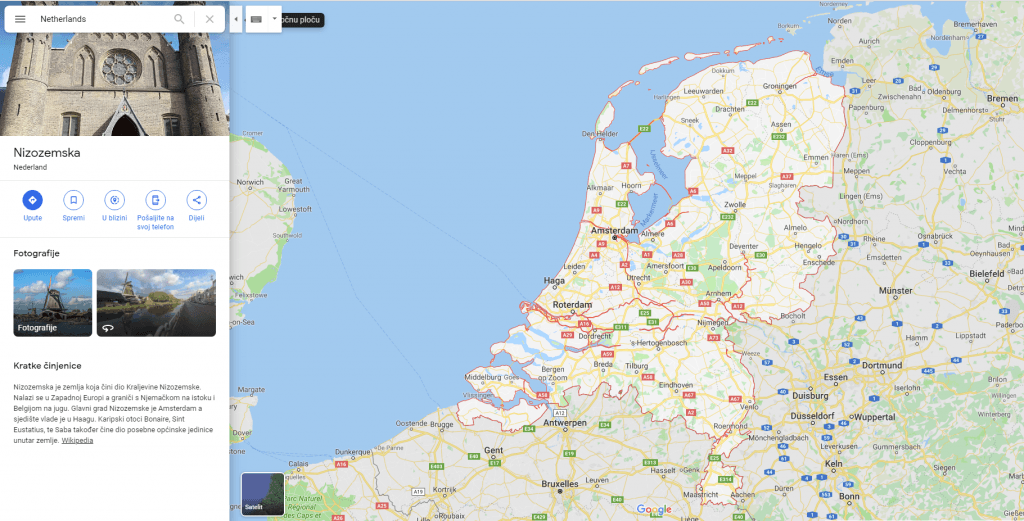Click Düsseldorf label on map

(x=812, y=416)
